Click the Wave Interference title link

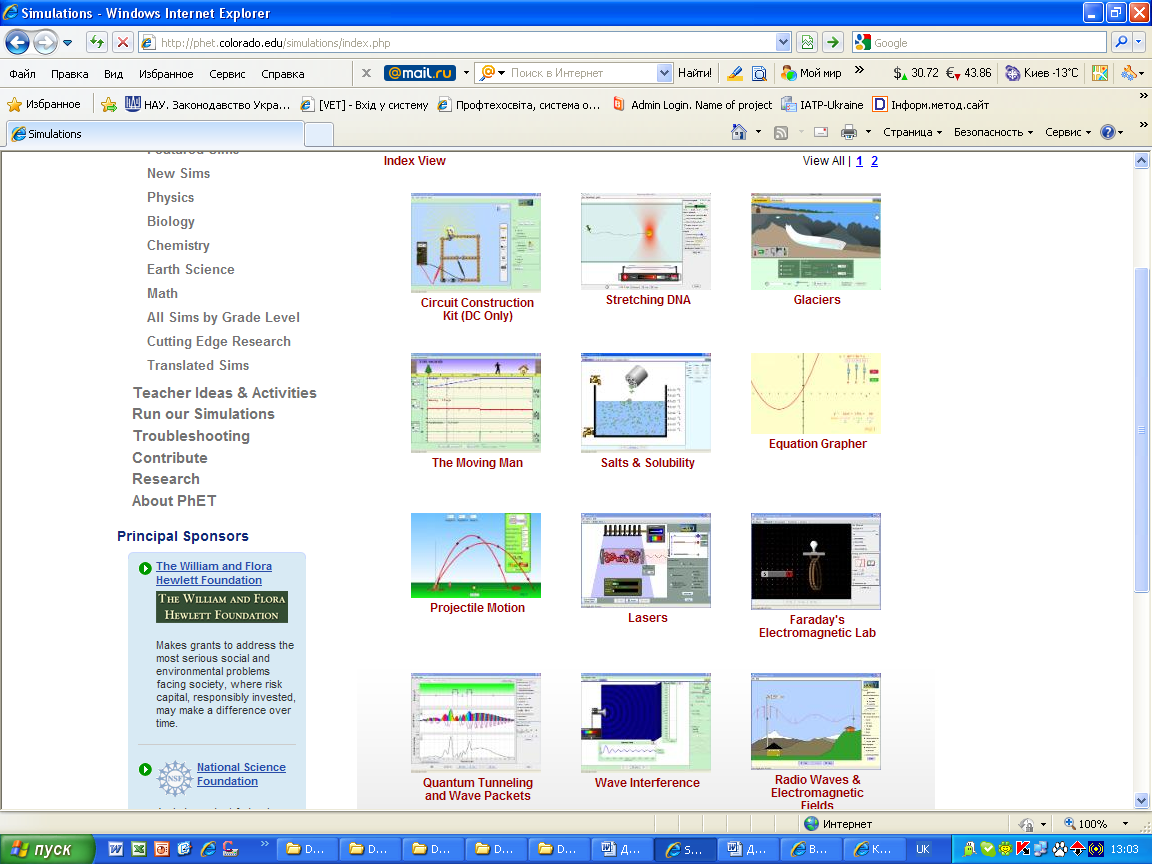coord(647,782)
